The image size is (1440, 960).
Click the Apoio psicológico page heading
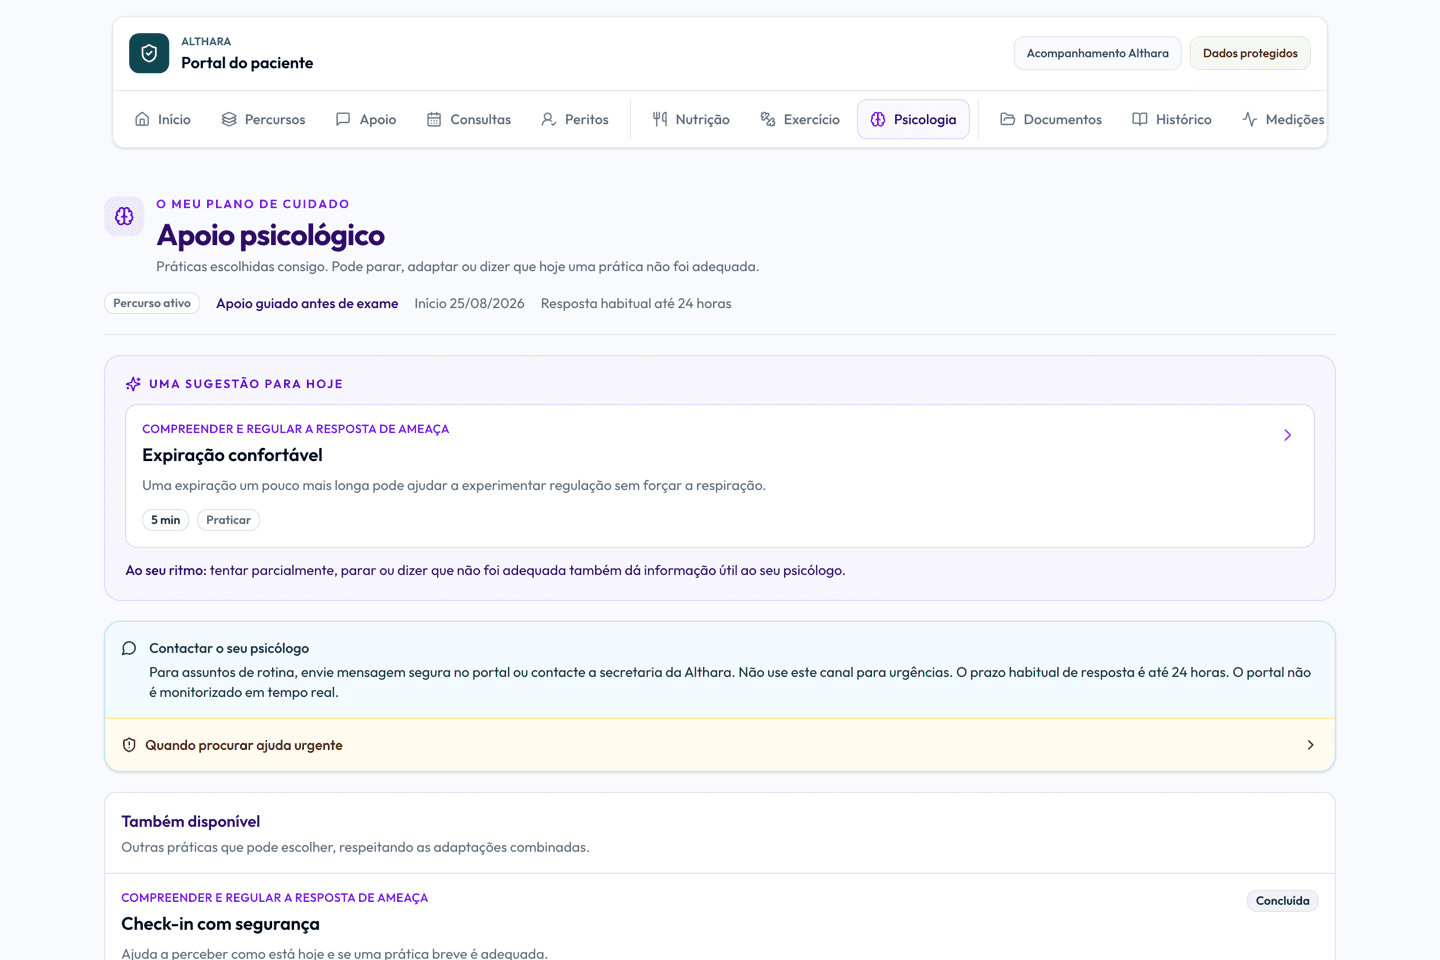(271, 235)
